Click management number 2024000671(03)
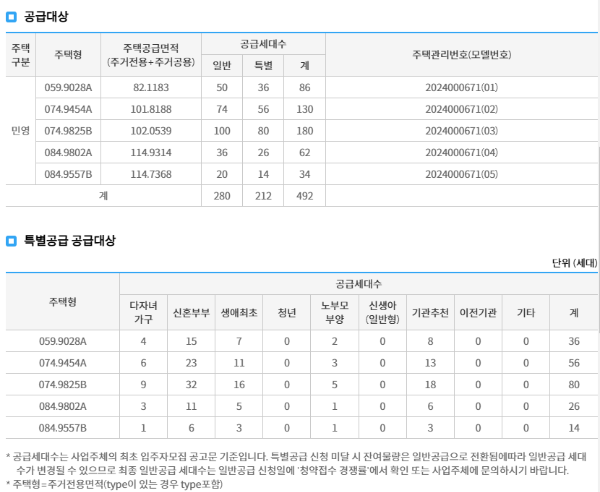Image resolution: width=600 pixels, height=492 pixels. tap(461, 131)
